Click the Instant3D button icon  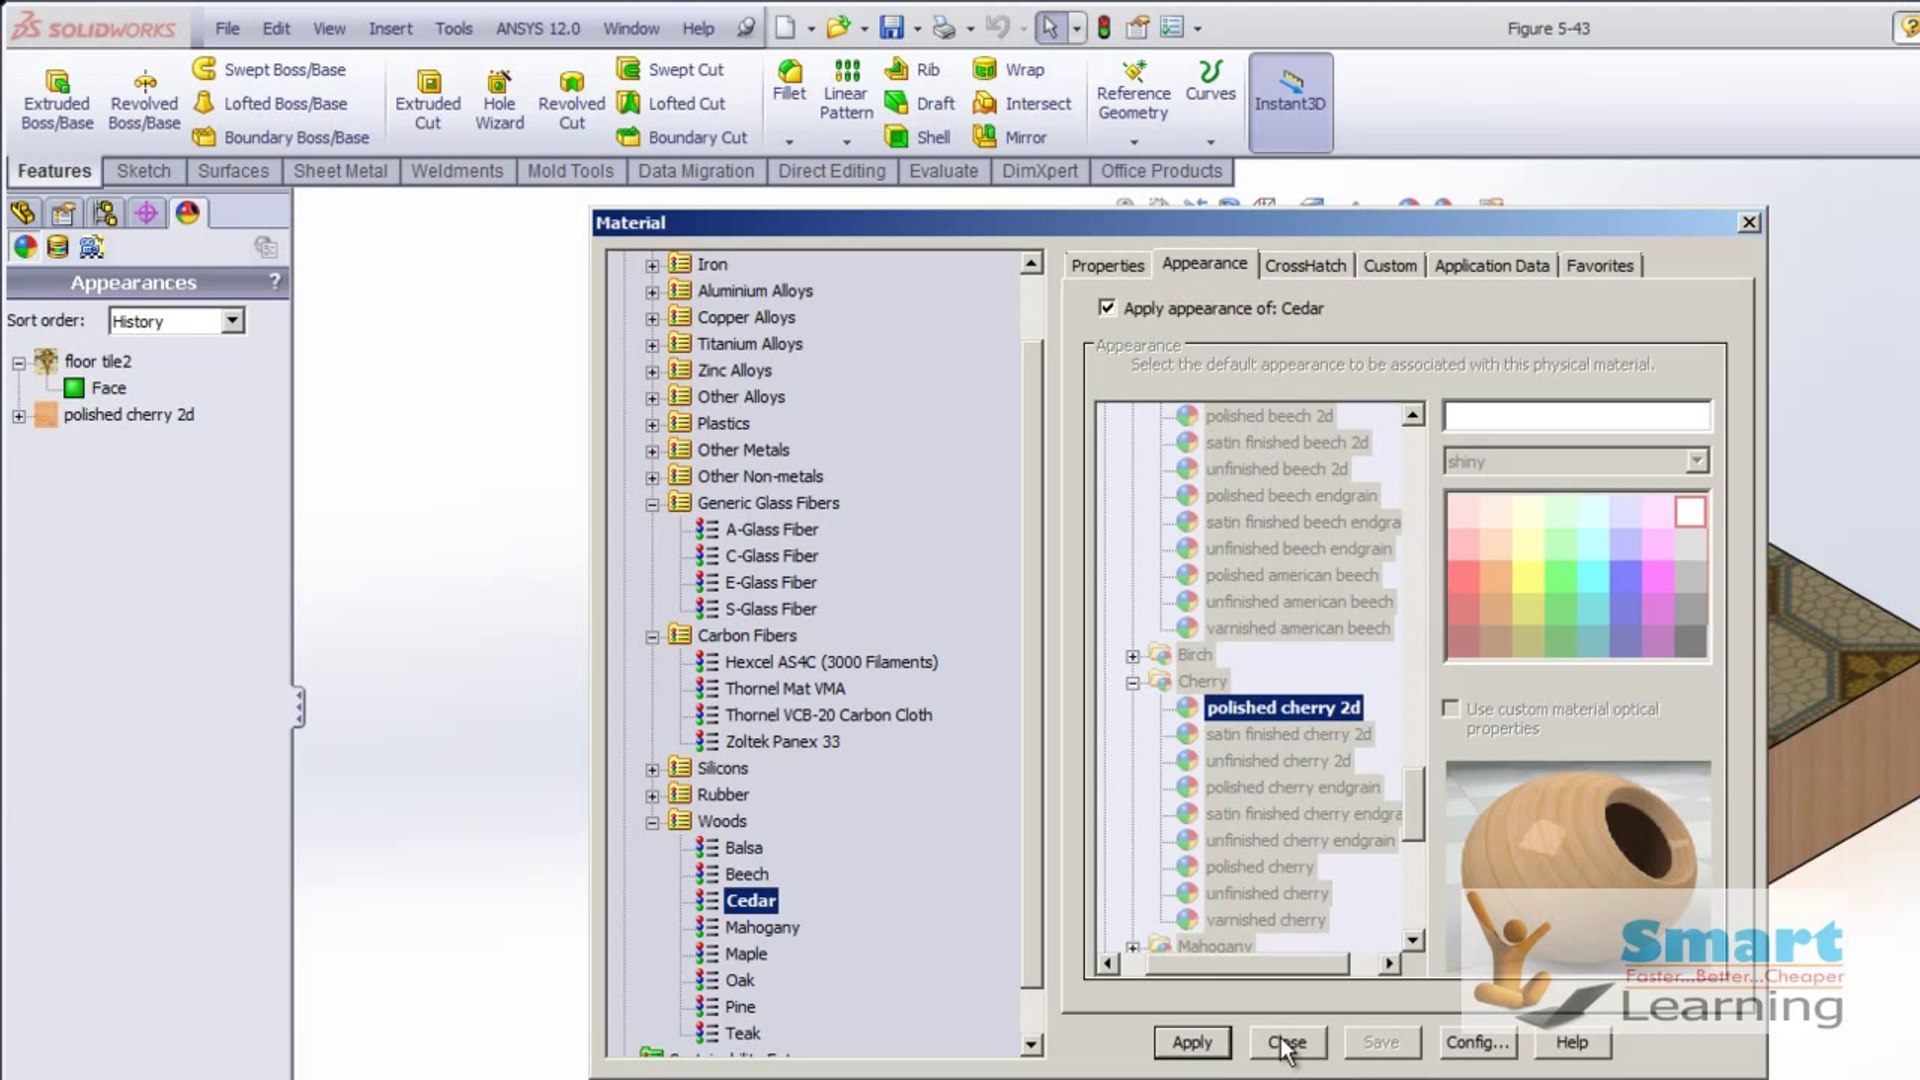(x=1290, y=82)
